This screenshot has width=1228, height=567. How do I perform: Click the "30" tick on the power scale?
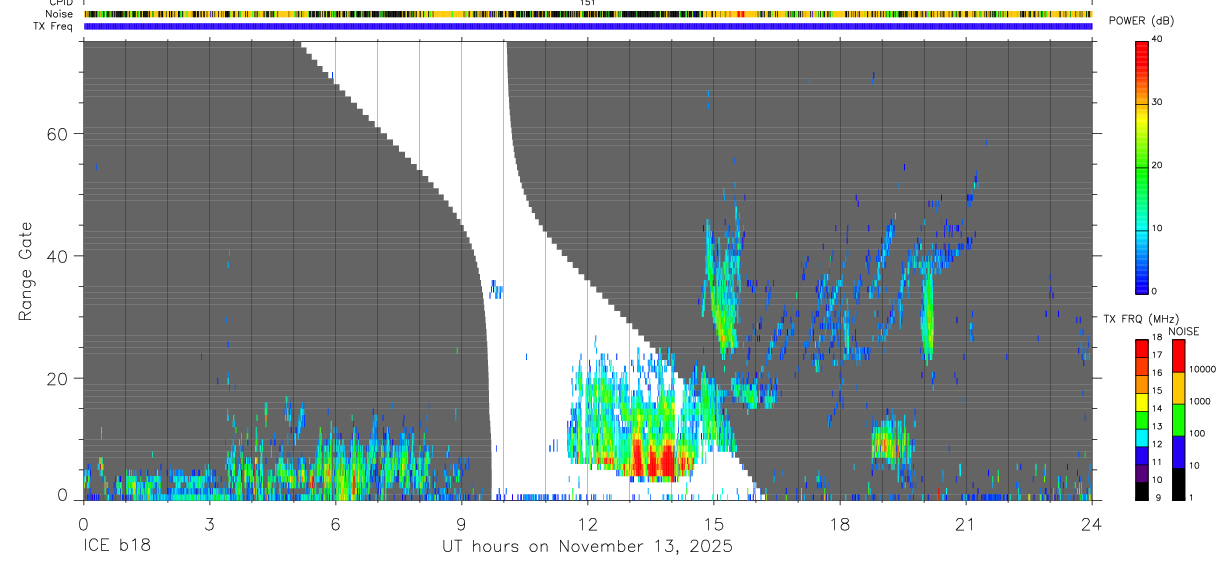click(x=1157, y=102)
